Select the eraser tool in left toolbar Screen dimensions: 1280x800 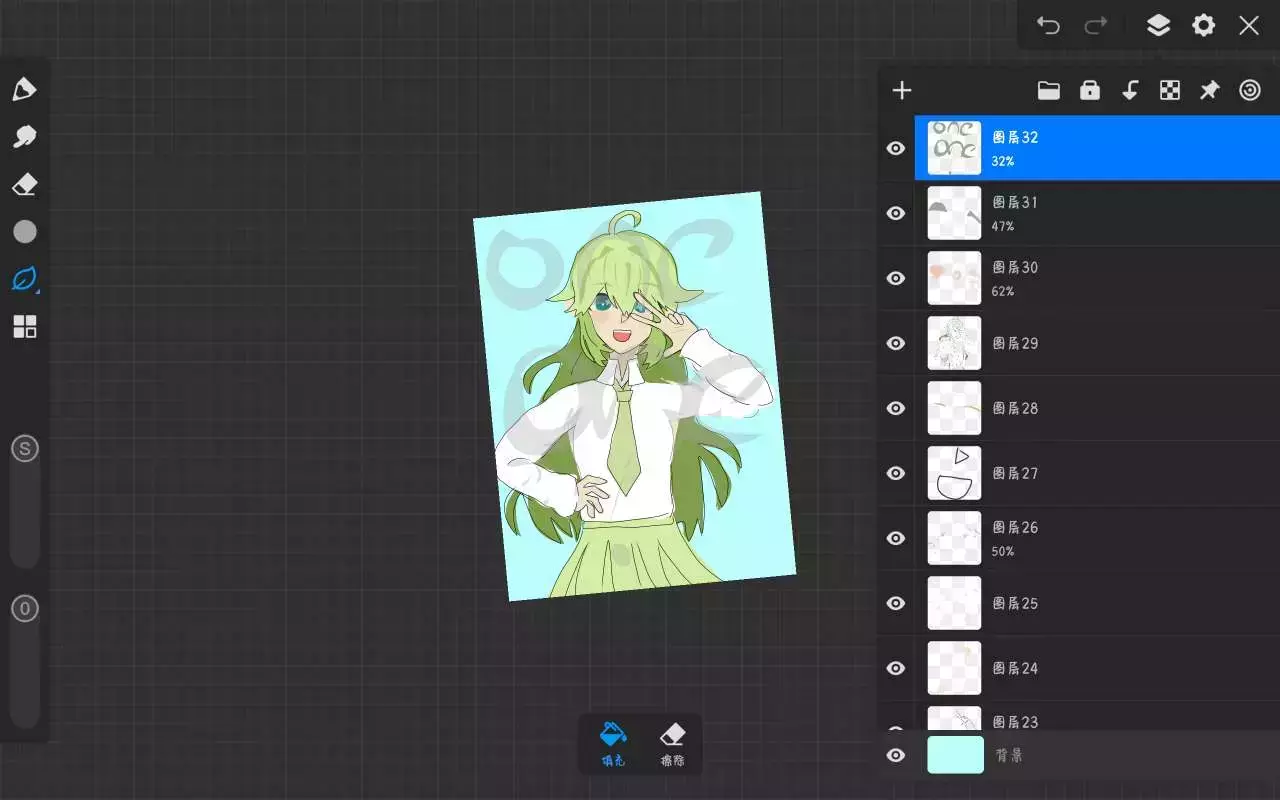(24, 185)
